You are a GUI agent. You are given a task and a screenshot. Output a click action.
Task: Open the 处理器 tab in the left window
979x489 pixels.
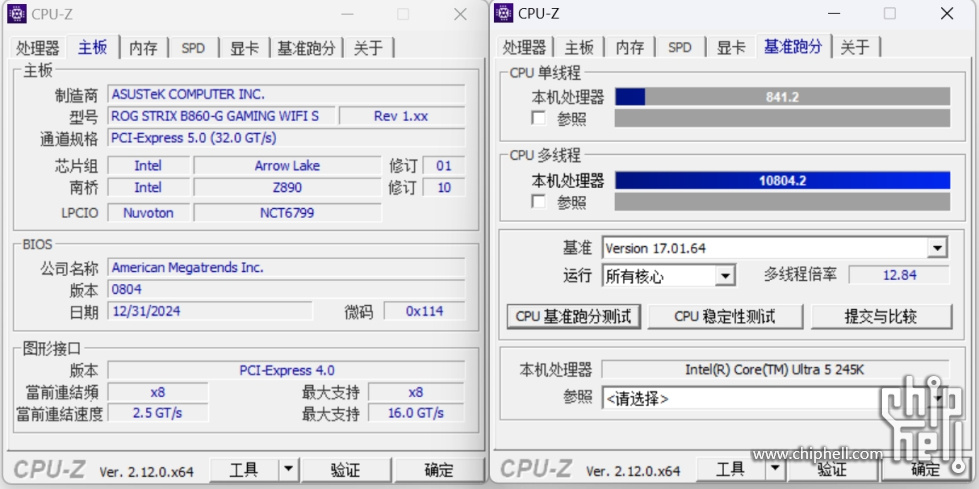click(x=38, y=48)
